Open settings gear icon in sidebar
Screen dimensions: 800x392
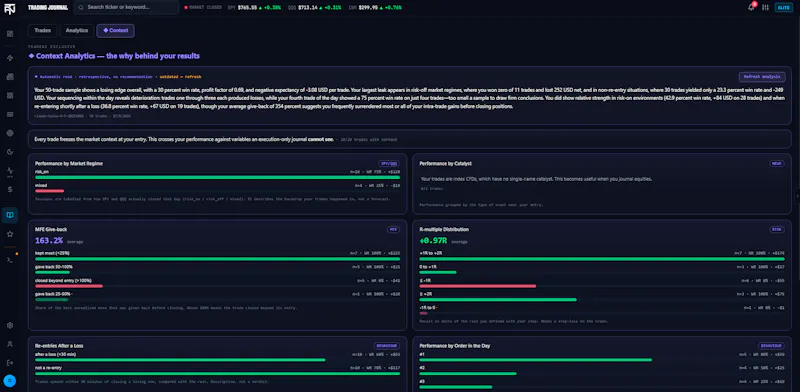(x=10, y=326)
